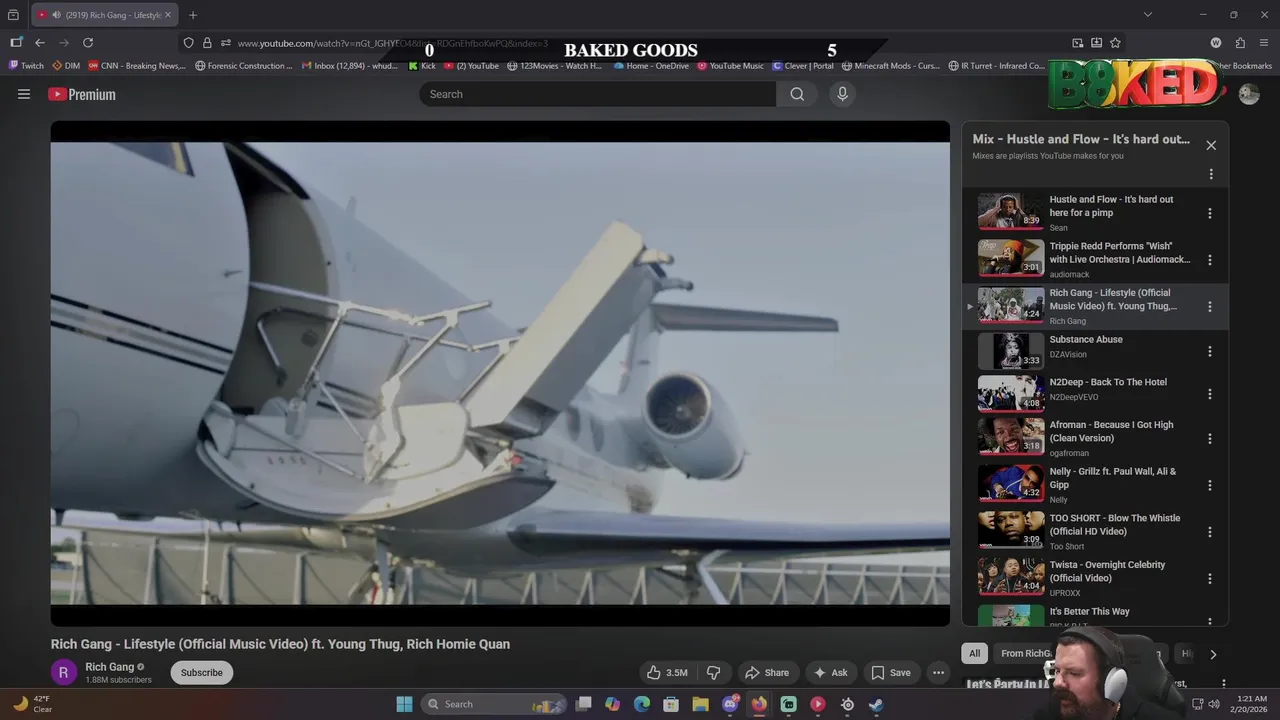Click the video player to pause
Image resolution: width=1280 pixels, height=720 pixels.
(x=500, y=374)
